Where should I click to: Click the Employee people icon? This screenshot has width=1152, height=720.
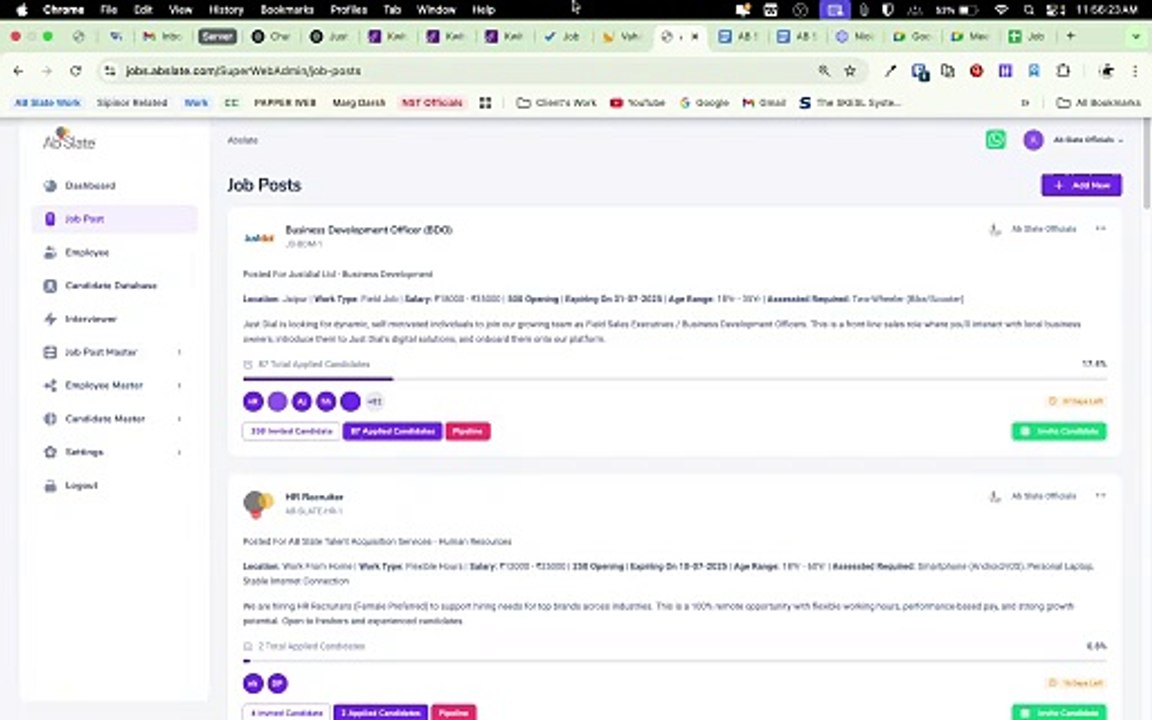(50, 253)
